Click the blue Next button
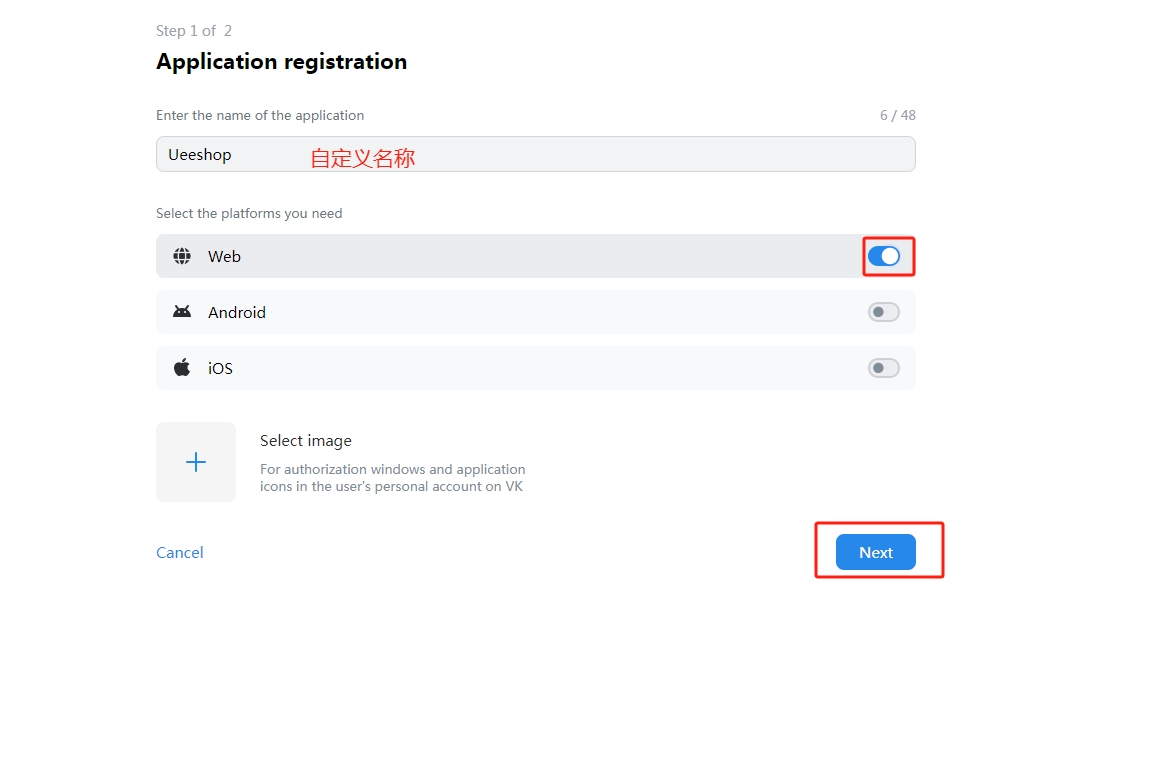This screenshot has height=758, width=1157. pos(875,552)
